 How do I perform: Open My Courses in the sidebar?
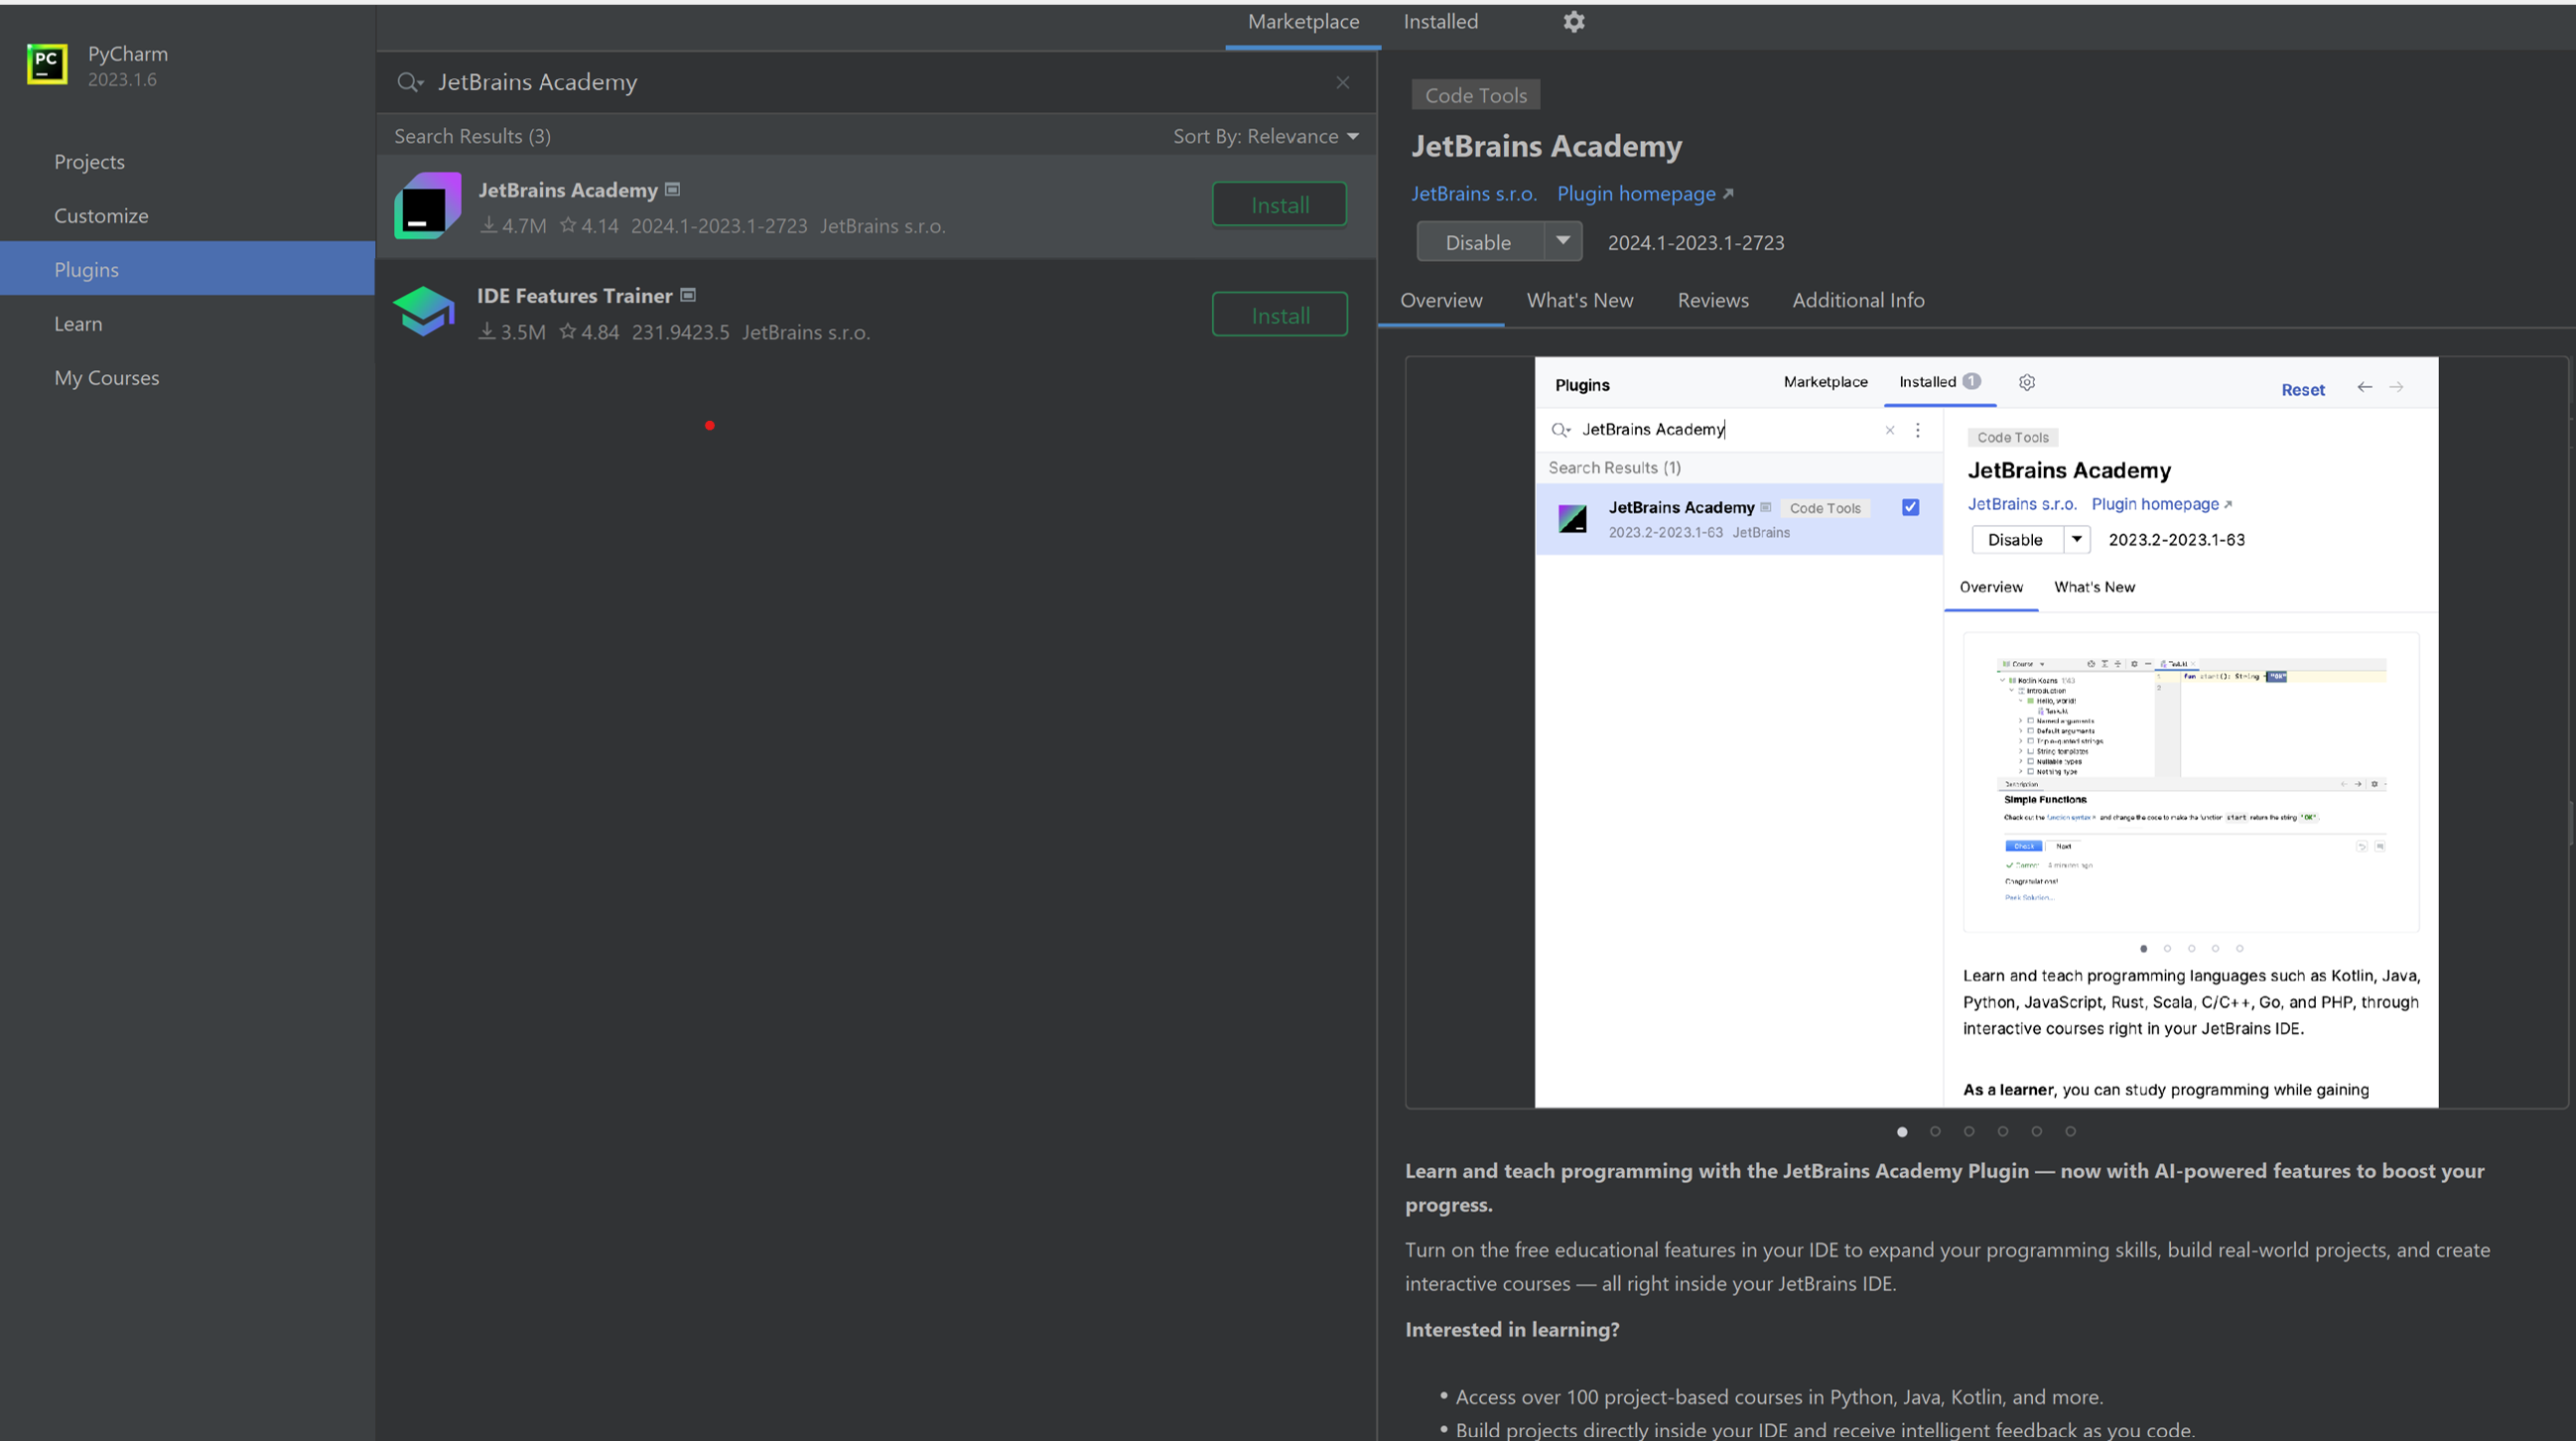(x=107, y=378)
